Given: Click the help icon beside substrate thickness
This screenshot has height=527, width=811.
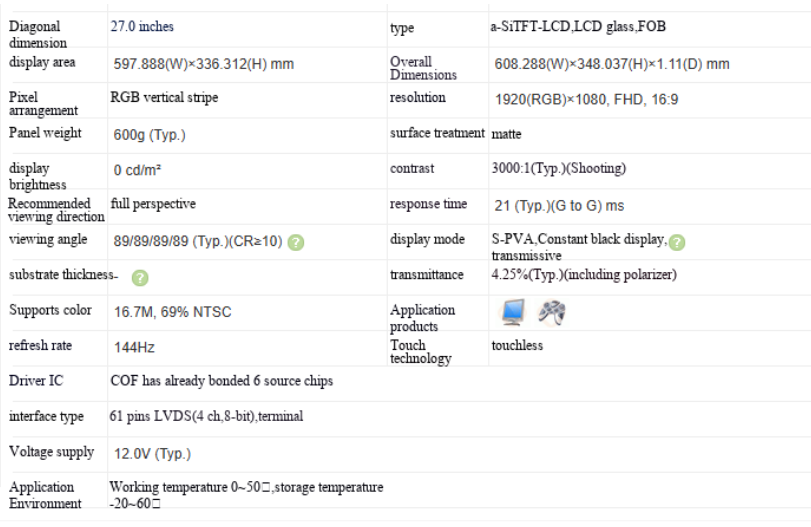Looking at the screenshot, I should 140,278.
